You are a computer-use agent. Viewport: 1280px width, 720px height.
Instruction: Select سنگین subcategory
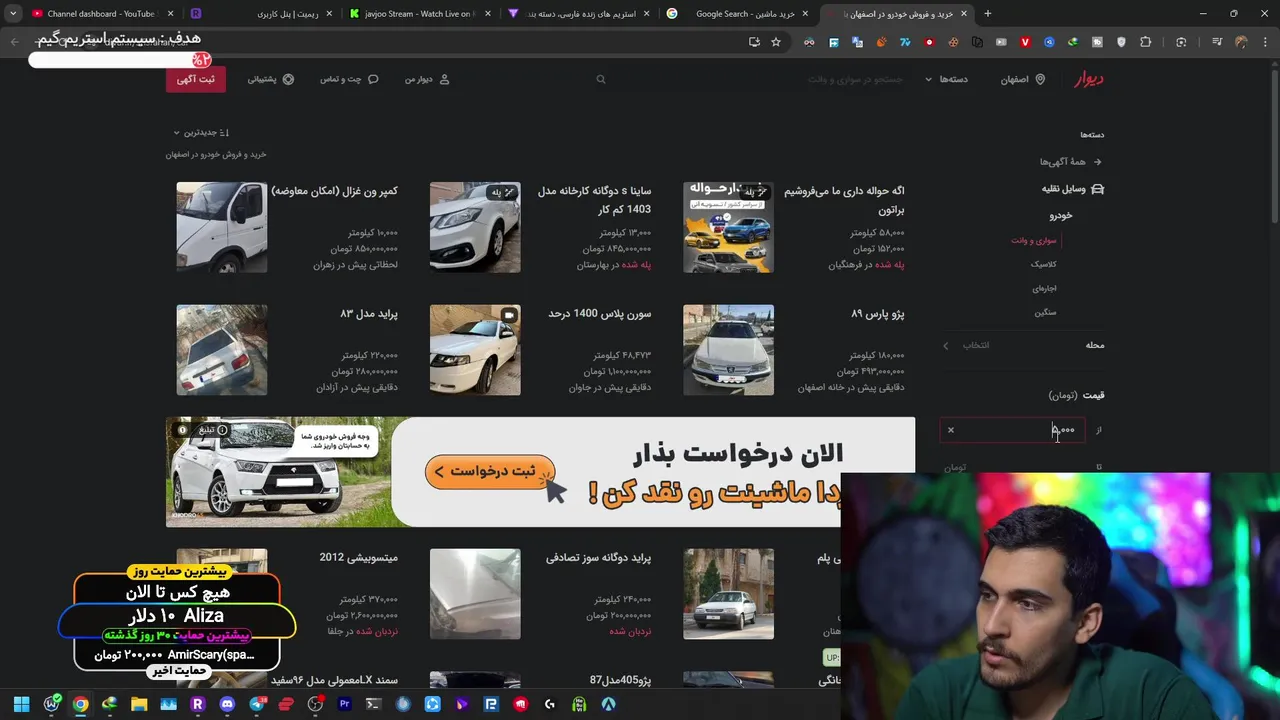pyautogui.click(x=1045, y=312)
